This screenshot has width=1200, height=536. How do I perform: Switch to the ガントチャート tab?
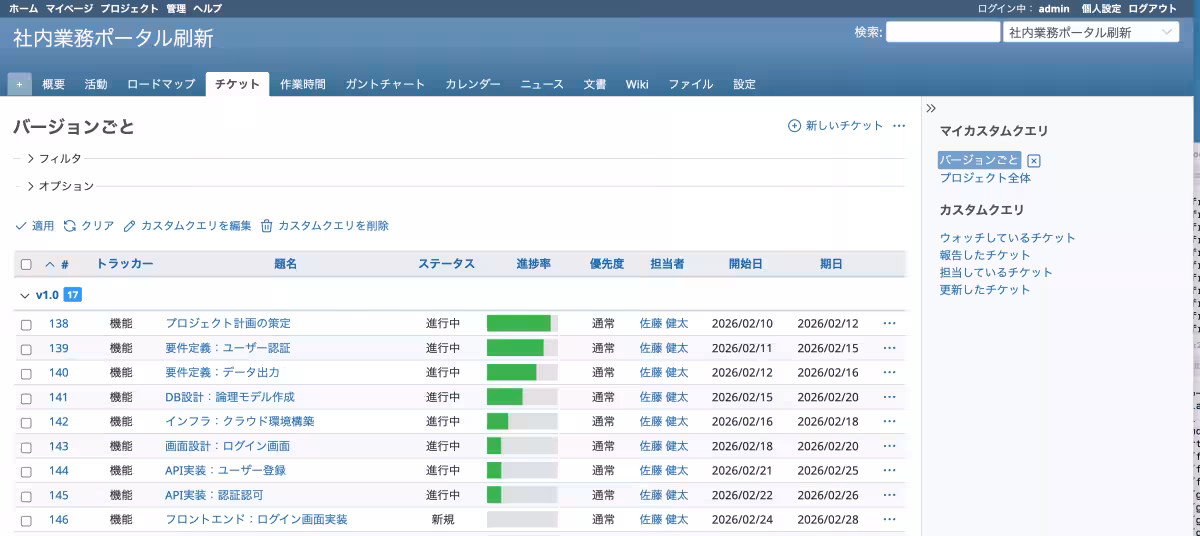pyautogui.click(x=385, y=85)
